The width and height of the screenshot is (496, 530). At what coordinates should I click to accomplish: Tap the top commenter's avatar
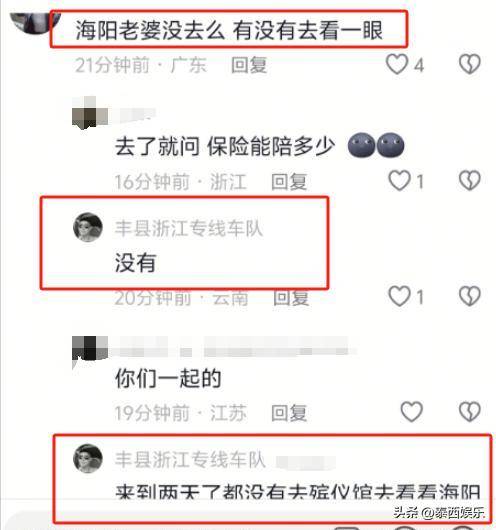pos(34,23)
